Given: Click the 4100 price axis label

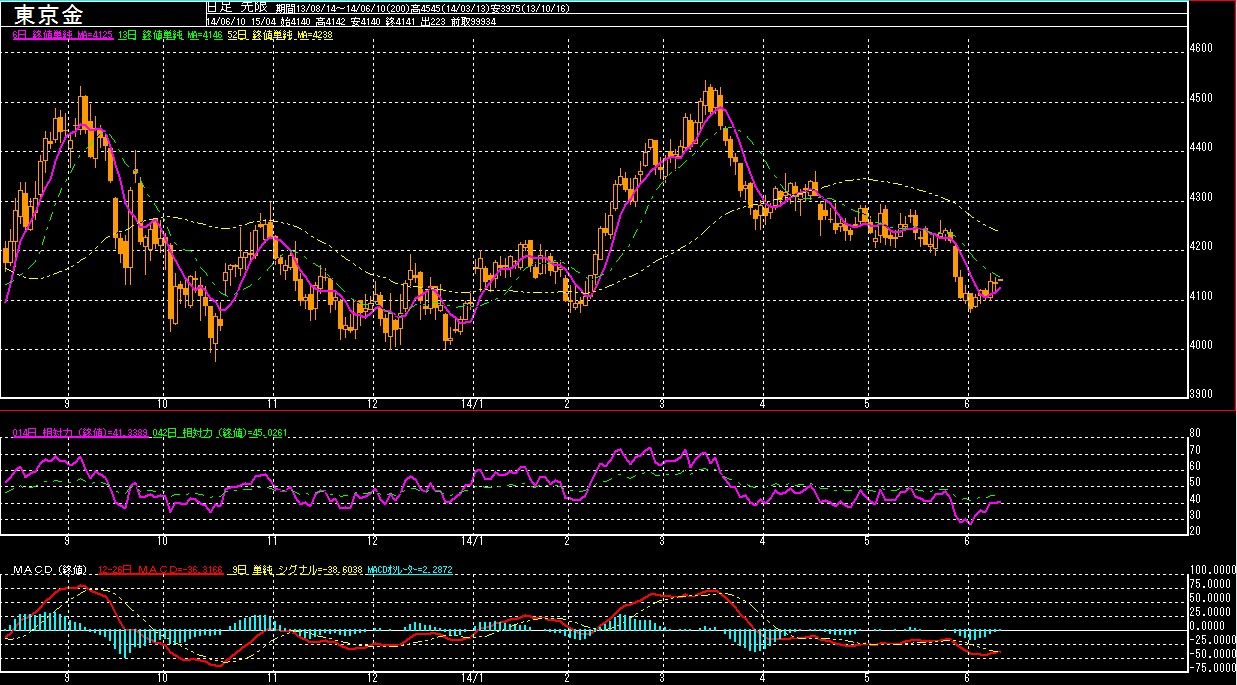Looking at the screenshot, I should pos(1201,296).
